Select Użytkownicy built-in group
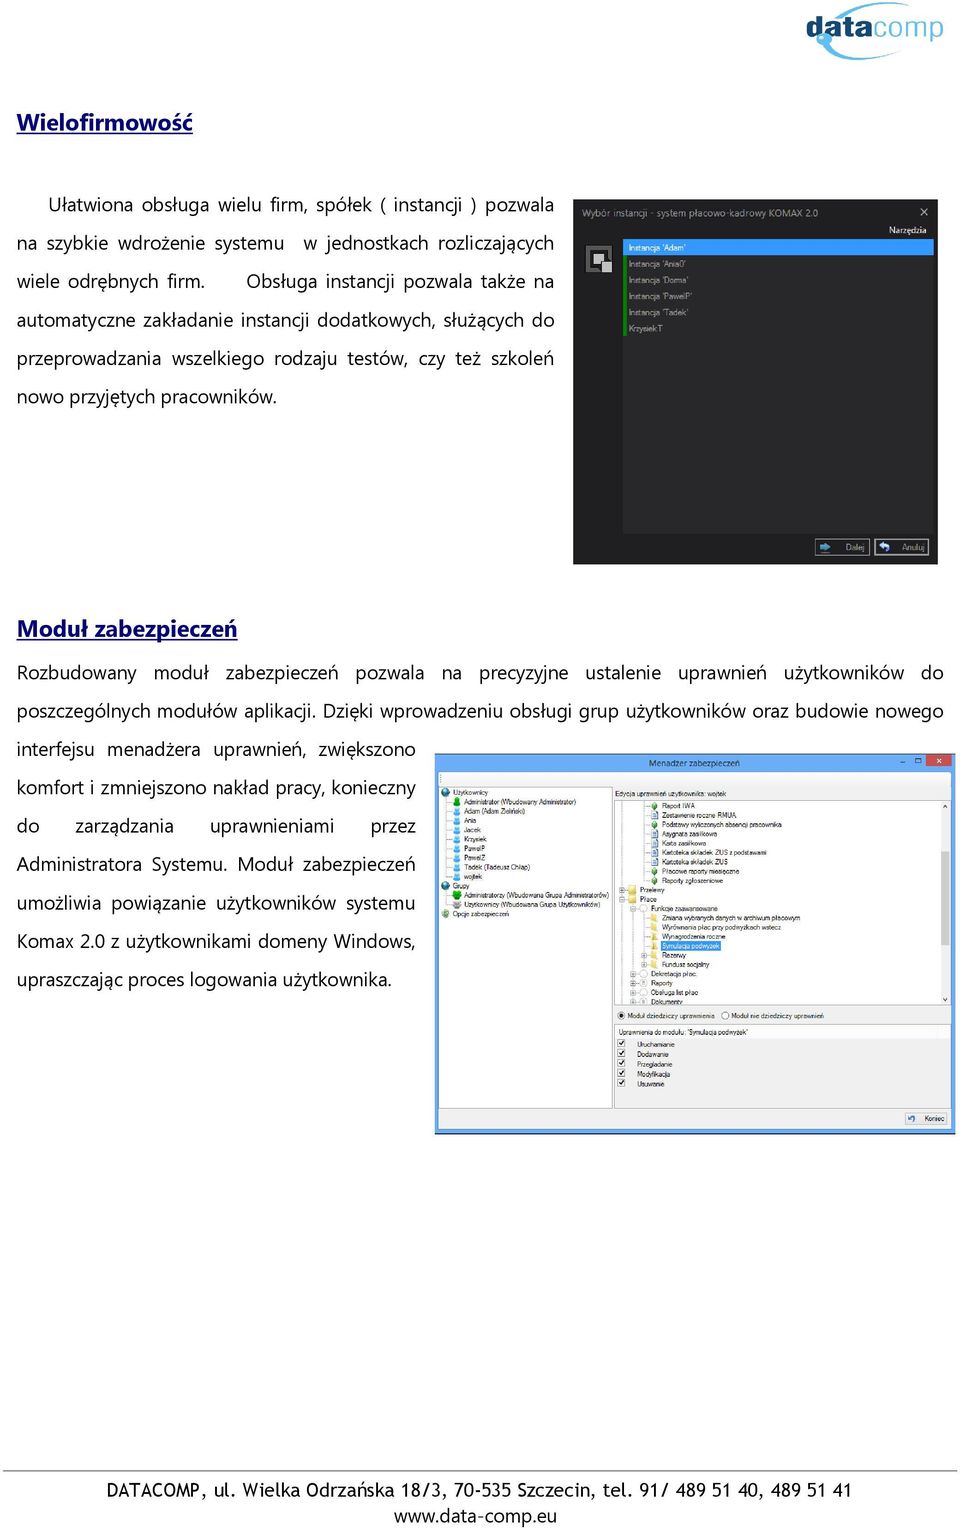Viewport: 960px width, 1529px height. pyautogui.click(x=532, y=904)
